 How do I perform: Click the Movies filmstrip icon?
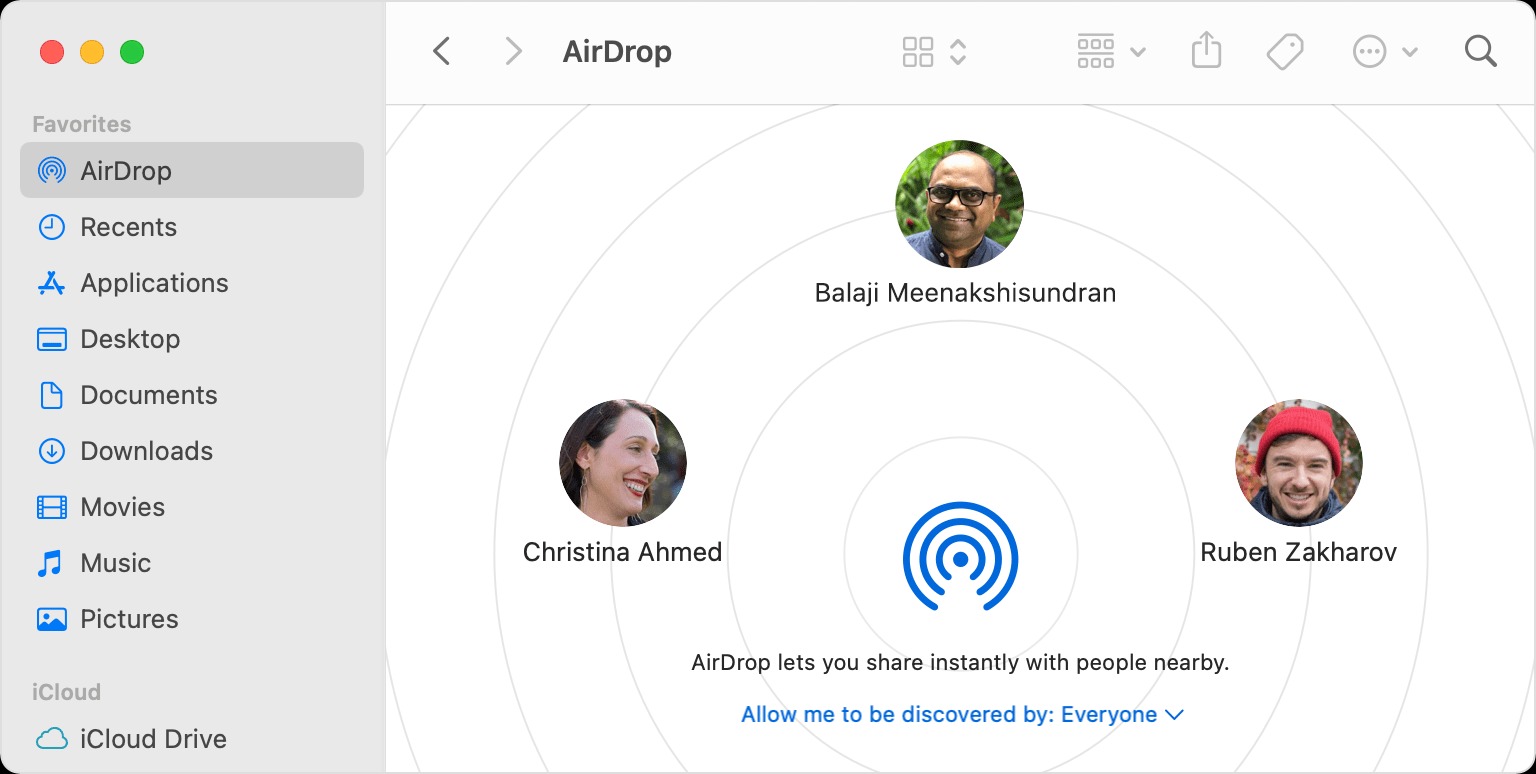pos(52,507)
